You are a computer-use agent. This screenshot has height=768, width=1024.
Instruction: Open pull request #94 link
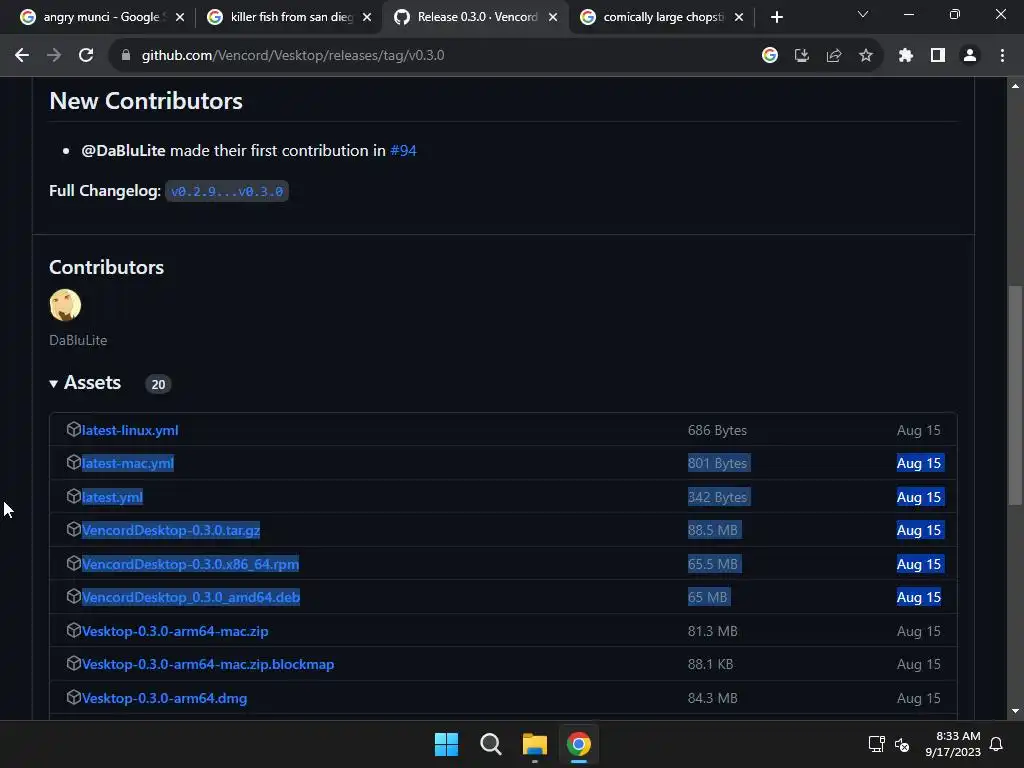coord(403,151)
